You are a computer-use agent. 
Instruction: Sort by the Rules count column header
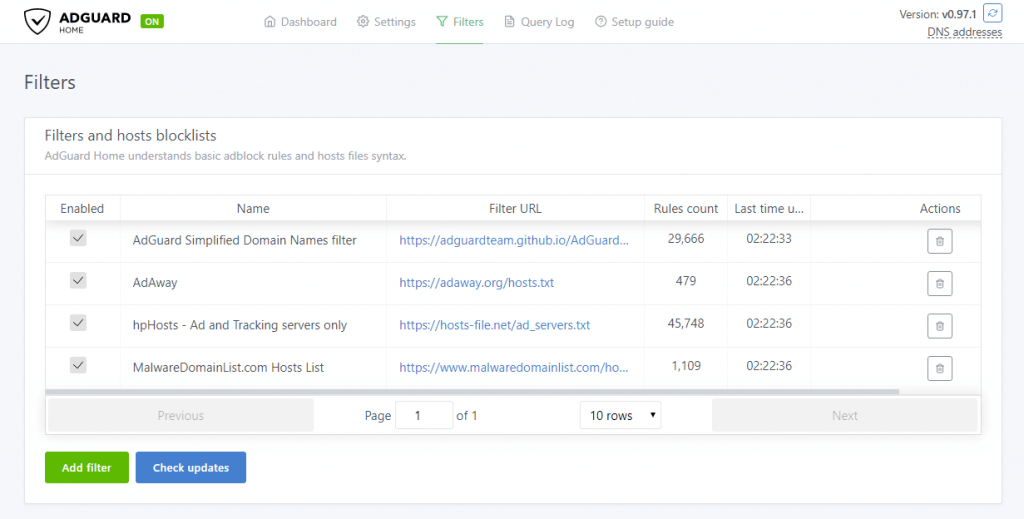686,209
